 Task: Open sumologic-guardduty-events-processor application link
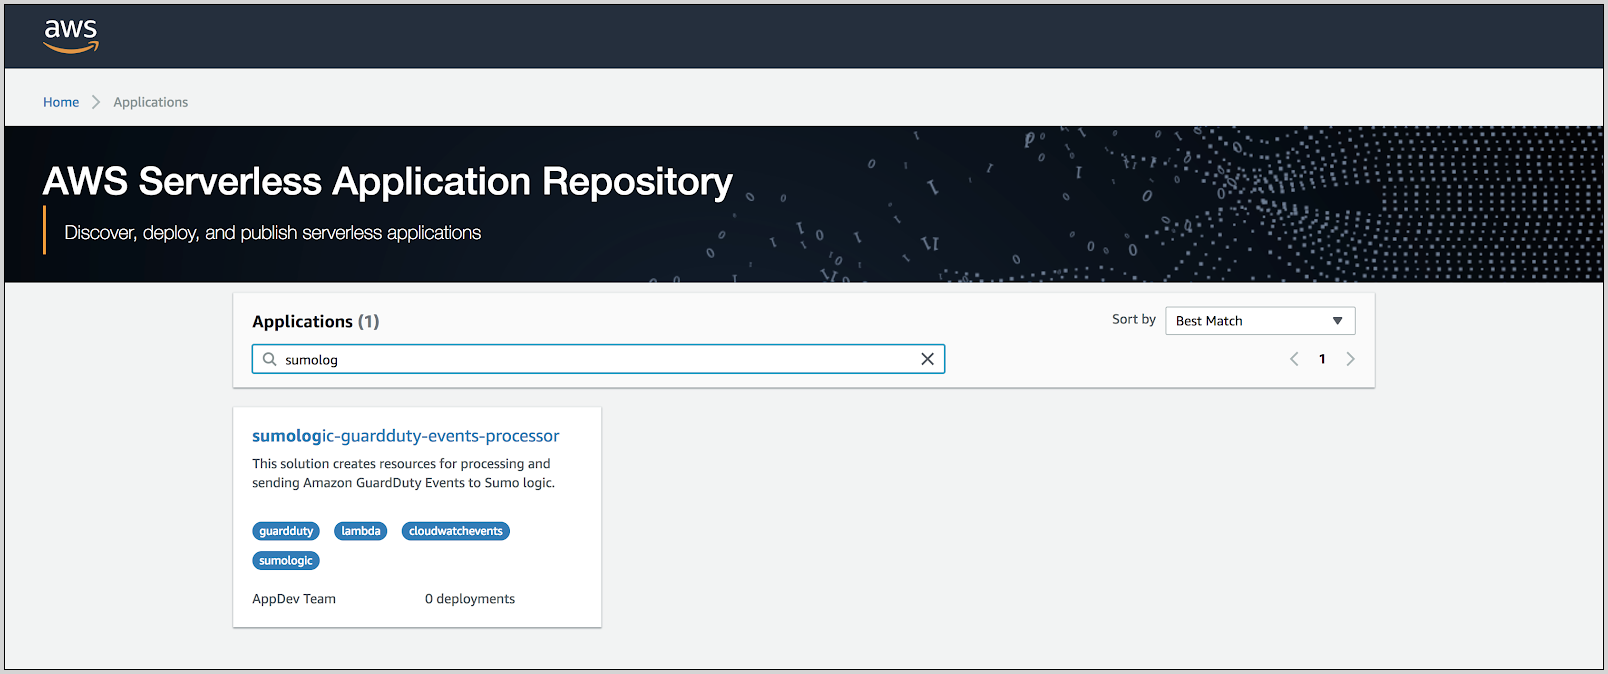click(x=405, y=436)
